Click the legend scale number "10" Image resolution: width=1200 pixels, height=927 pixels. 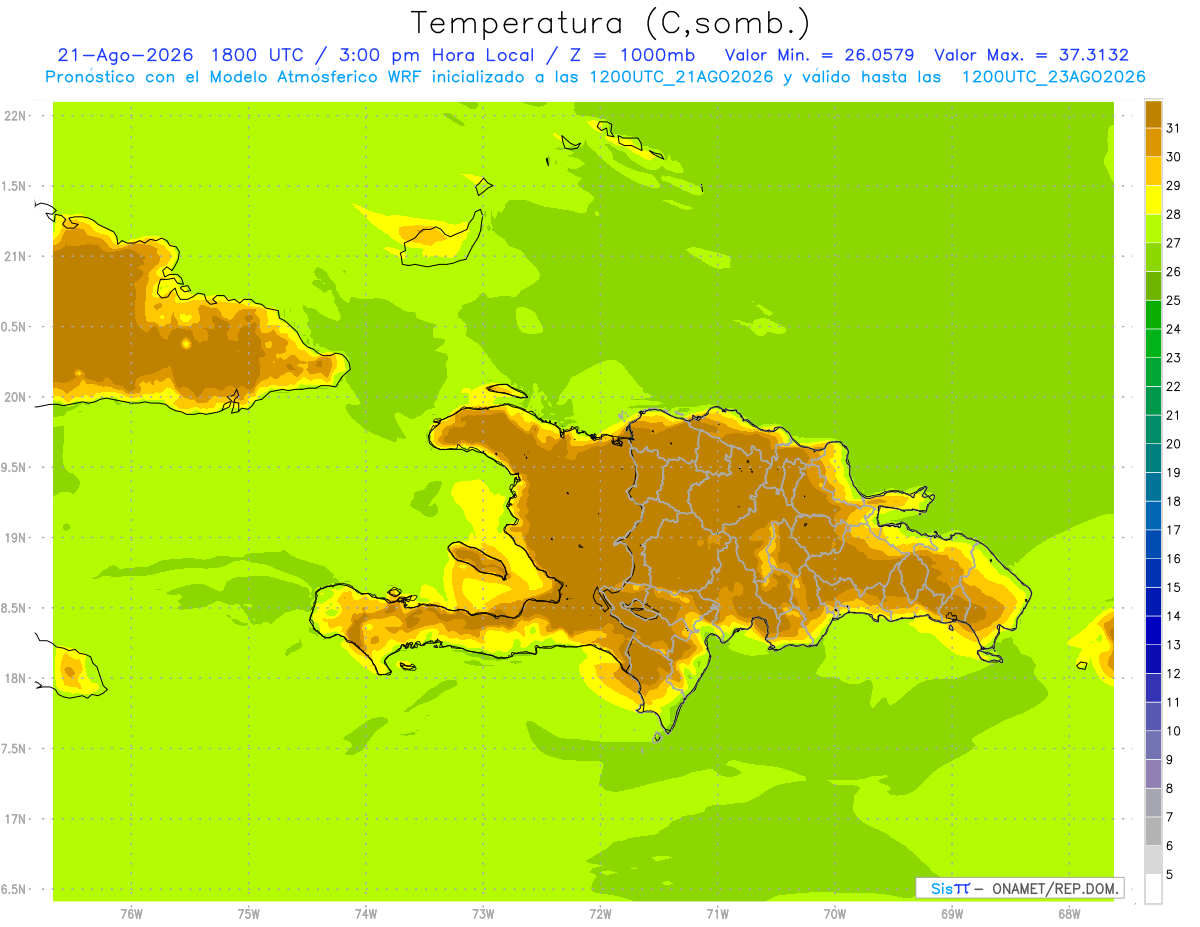[1173, 731]
